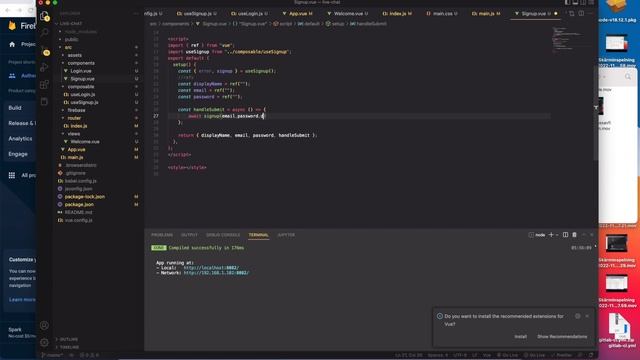Screen dimensions: 640x360
Task: Open launch profile dropdown next to plus
Action: click(x=557, y=235)
